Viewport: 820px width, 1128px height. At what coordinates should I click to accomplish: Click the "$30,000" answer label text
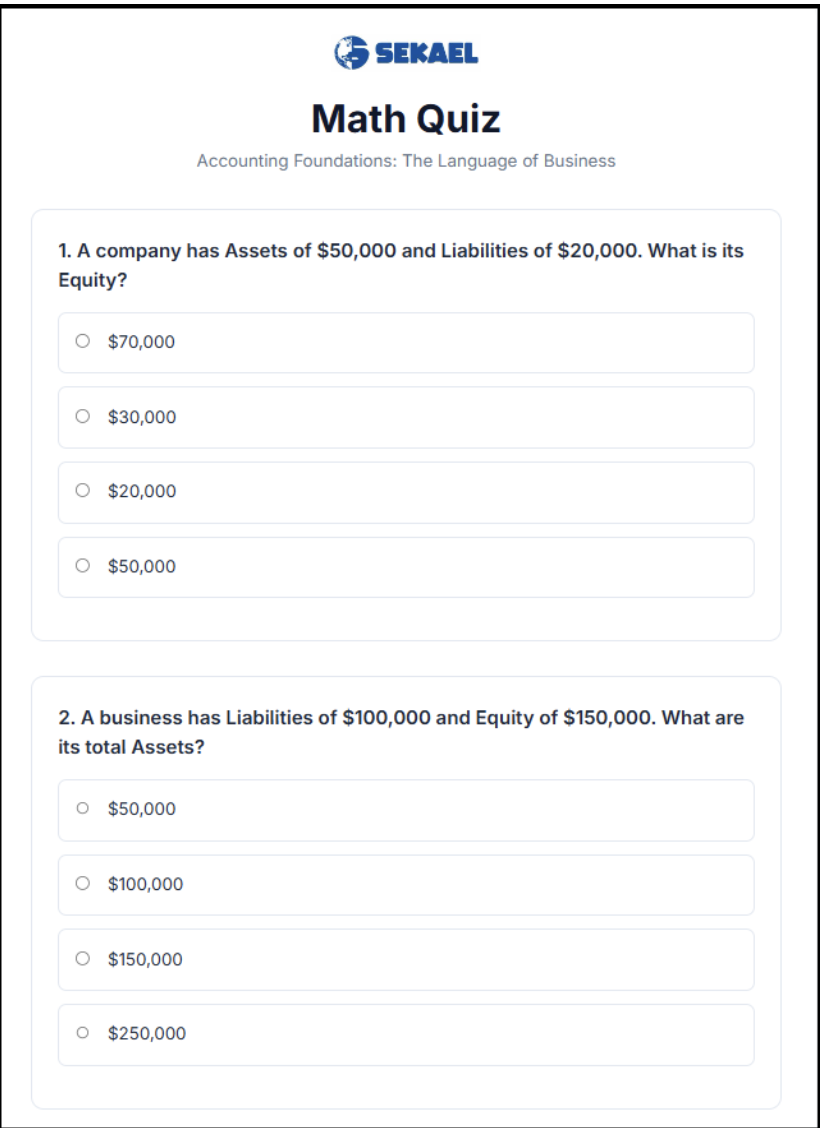coord(141,417)
